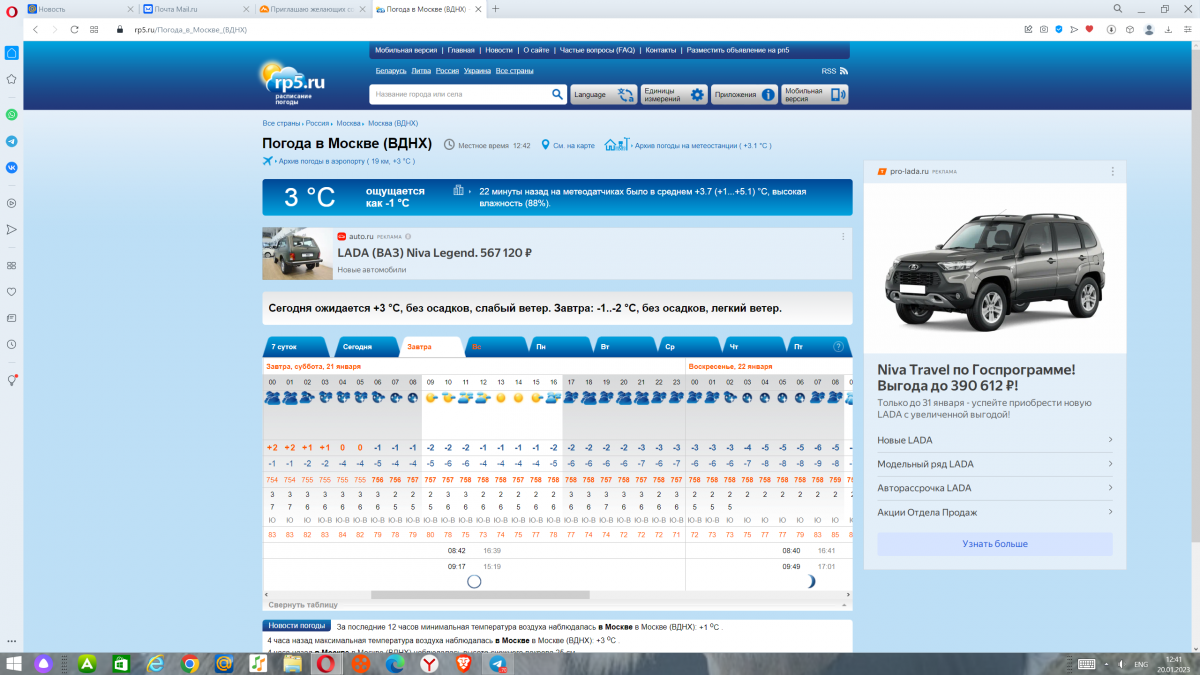Open Opera ad blocker shield icon
This screenshot has width=1200, height=675.
[1059, 29]
